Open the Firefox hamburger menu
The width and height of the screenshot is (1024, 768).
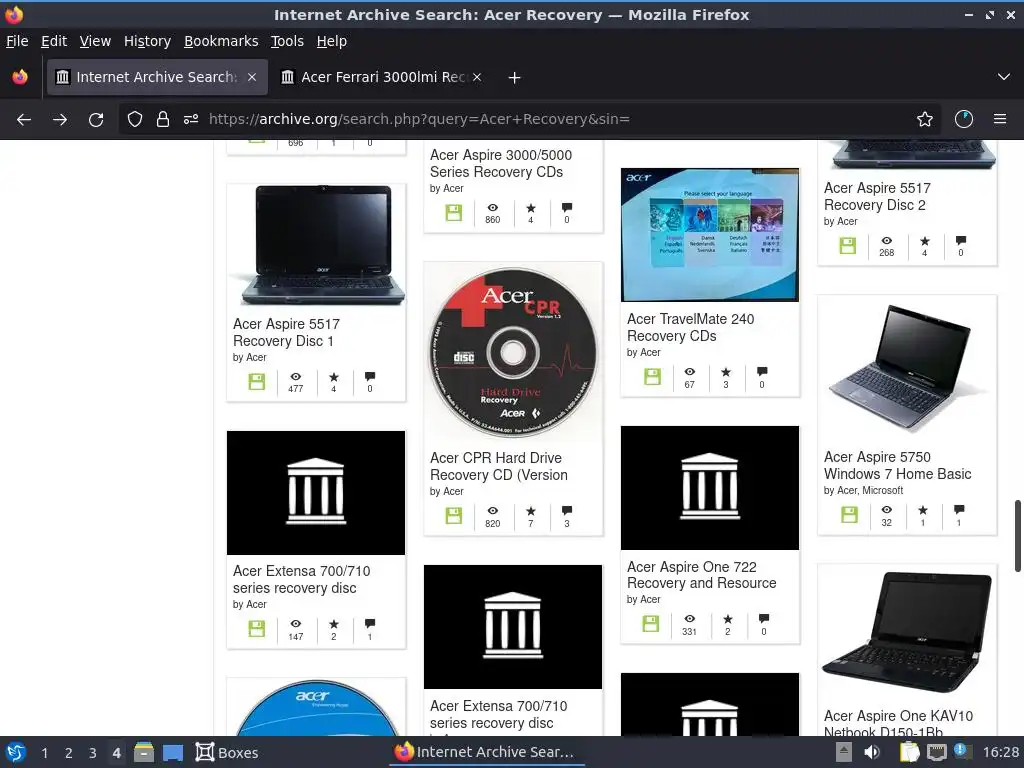[x=1000, y=120]
